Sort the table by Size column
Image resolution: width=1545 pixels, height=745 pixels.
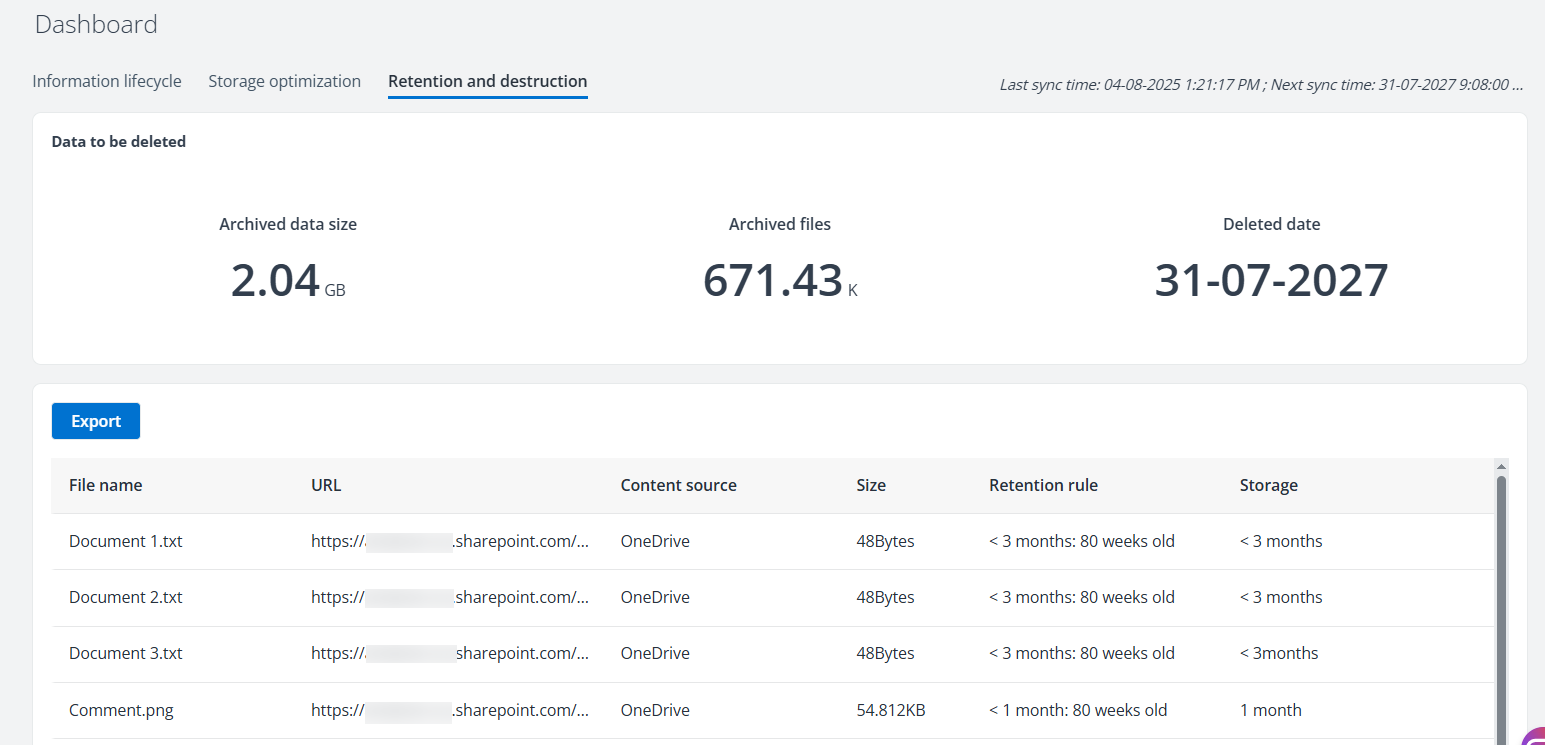(870, 485)
